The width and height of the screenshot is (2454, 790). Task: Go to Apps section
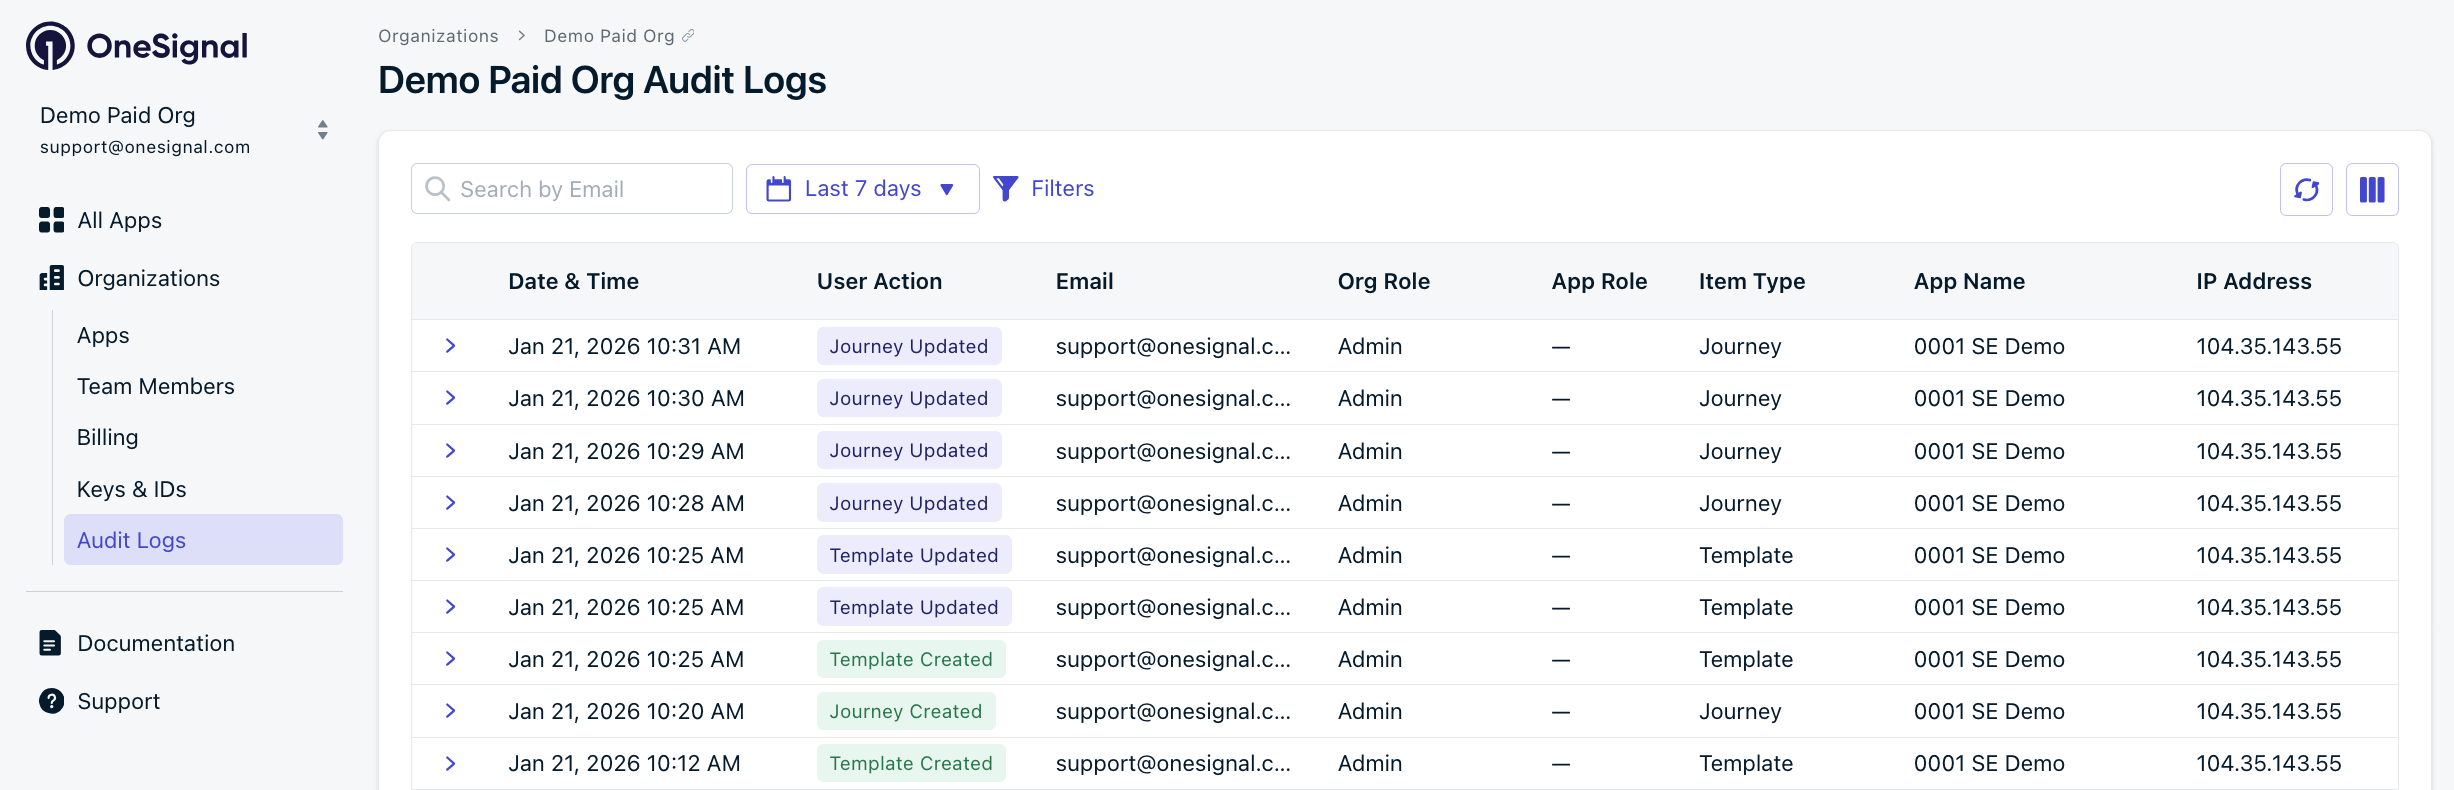coord(103,335)
